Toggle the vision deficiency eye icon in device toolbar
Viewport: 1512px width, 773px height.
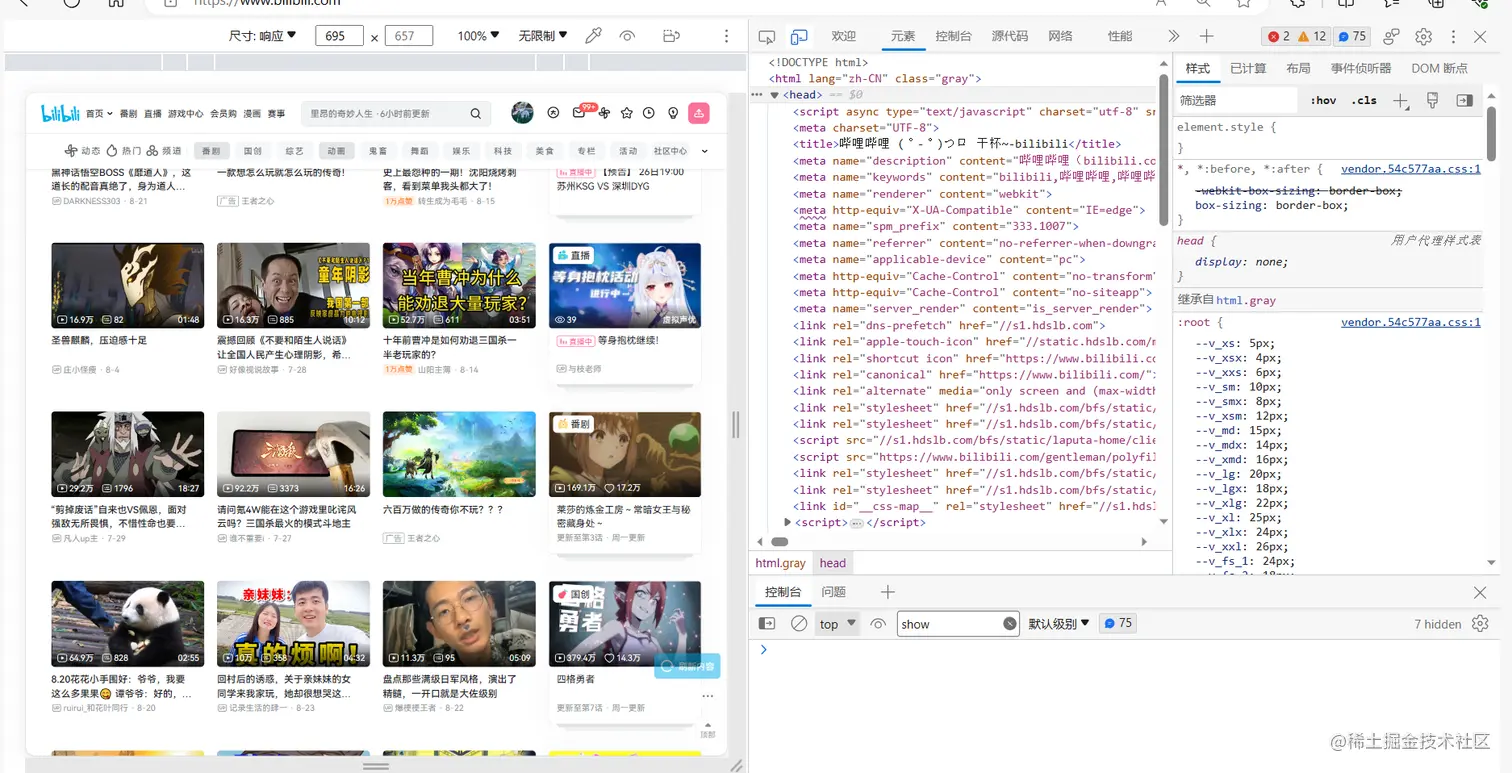click(627, 36)
